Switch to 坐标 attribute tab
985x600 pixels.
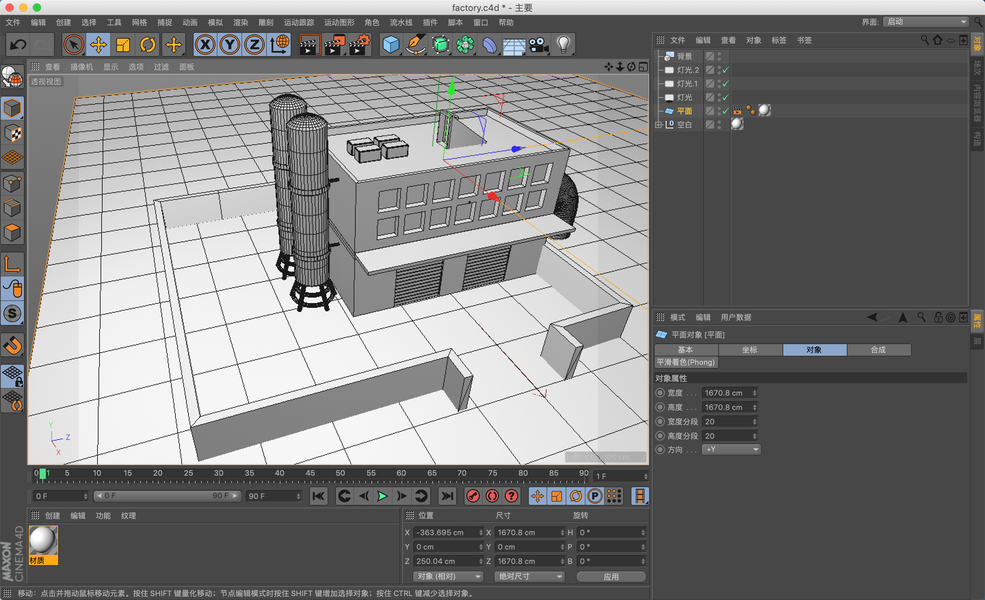[750, 350]
